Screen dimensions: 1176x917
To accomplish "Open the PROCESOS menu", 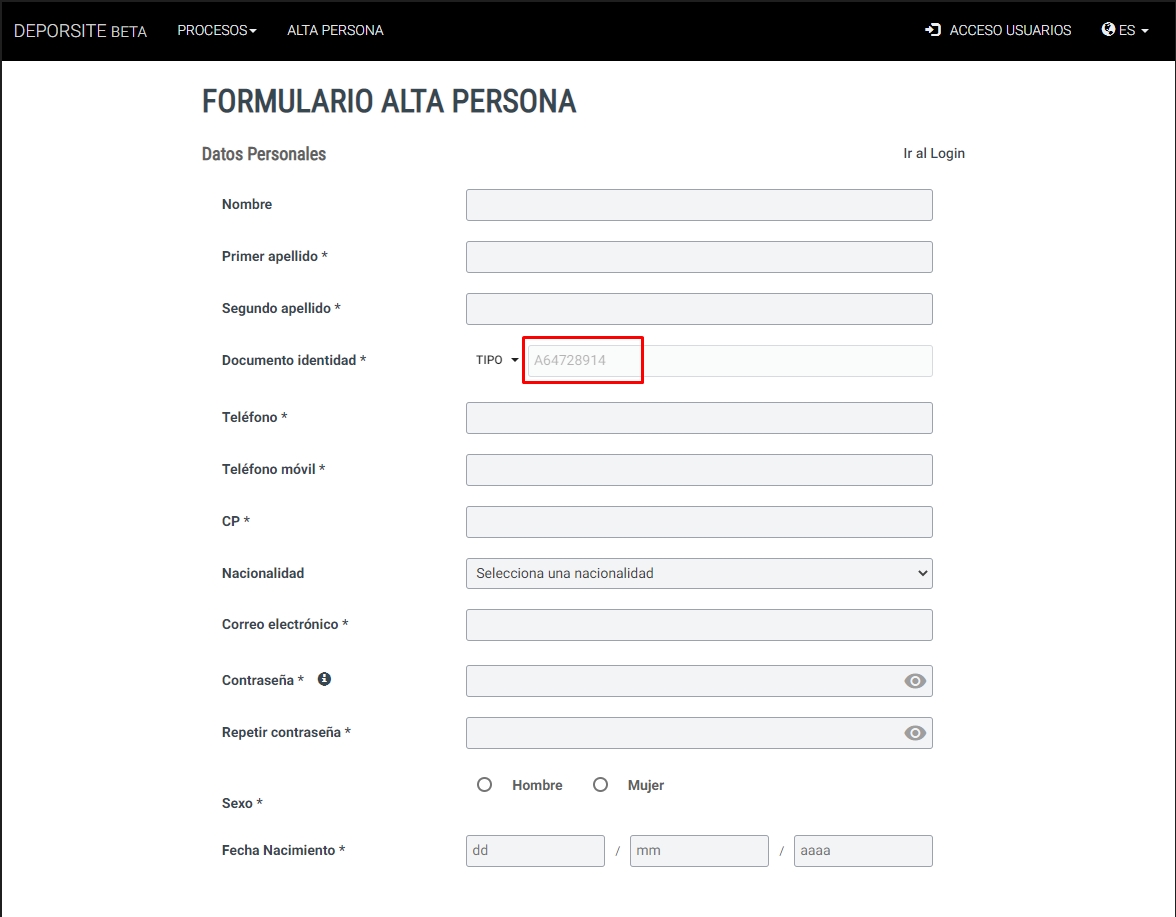I will click(x=217, y=30).
